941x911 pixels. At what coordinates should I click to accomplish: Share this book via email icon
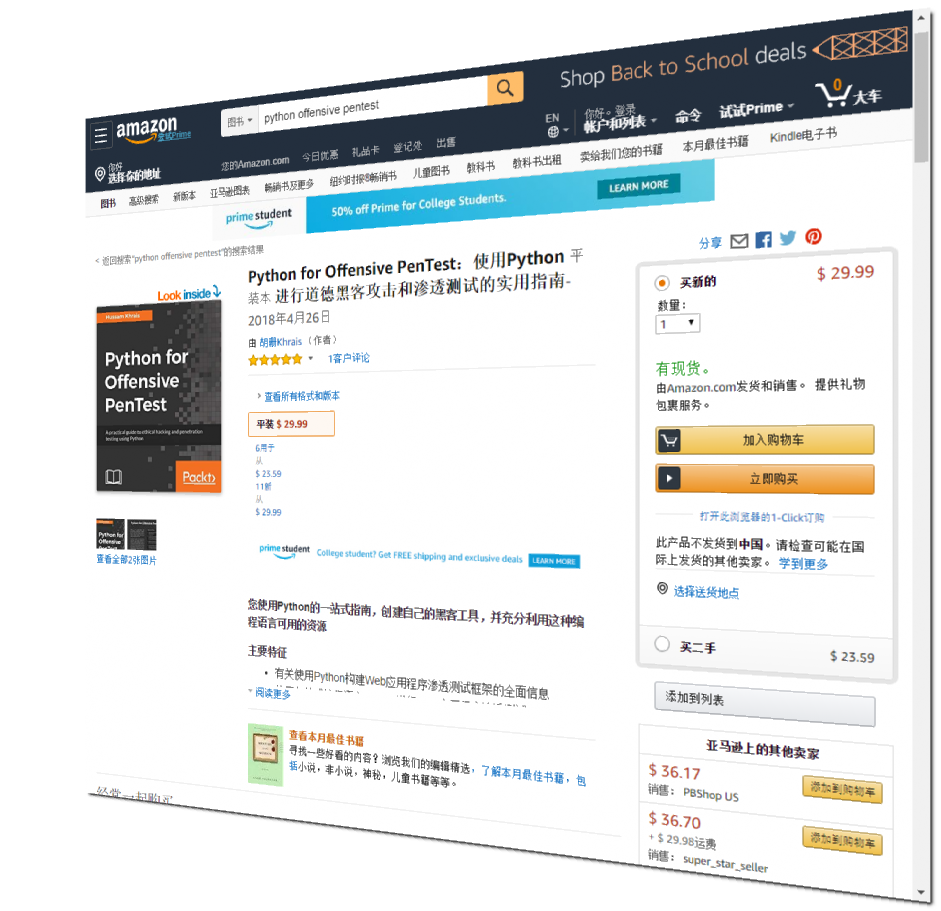739,241
